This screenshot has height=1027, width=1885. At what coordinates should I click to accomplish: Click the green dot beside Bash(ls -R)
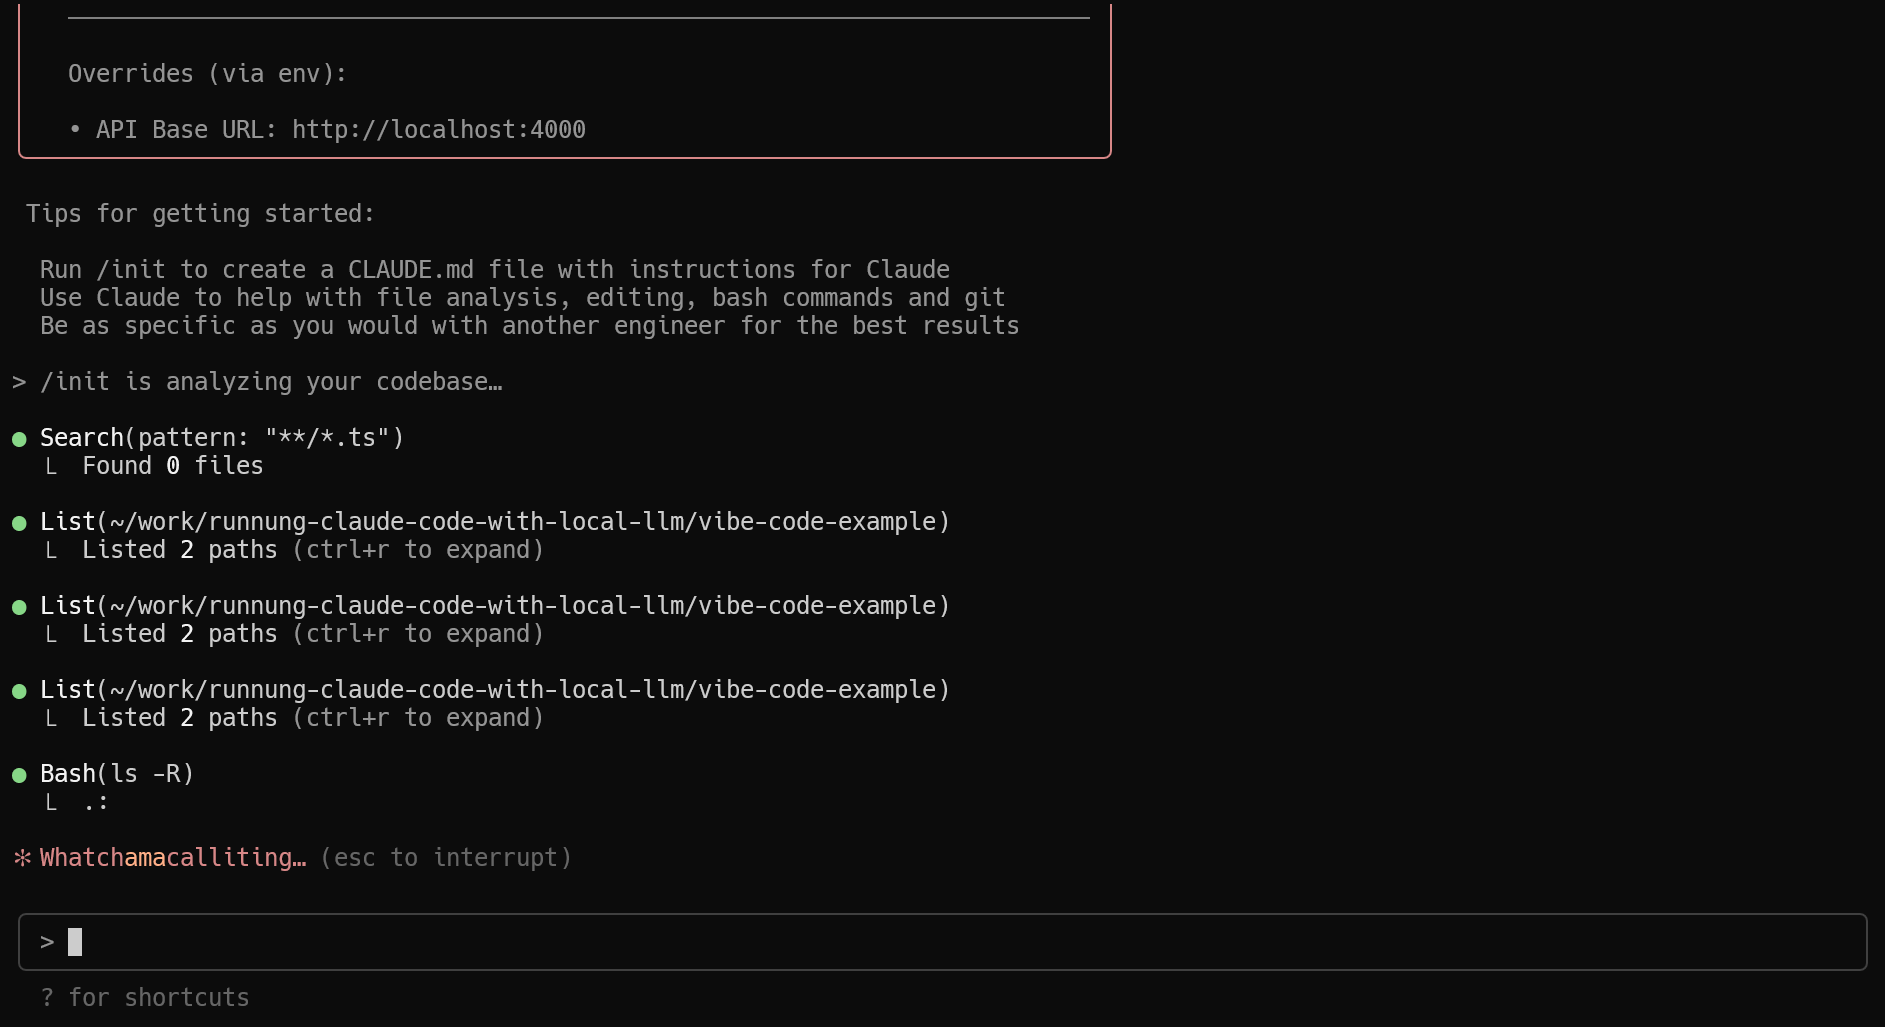pyautogui.click(x=19, y=775)
